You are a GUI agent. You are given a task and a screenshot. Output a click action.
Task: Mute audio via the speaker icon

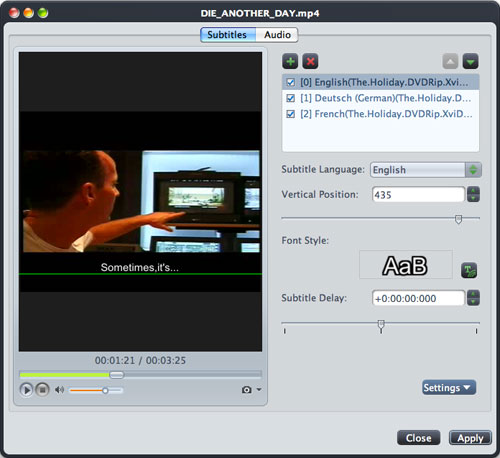pyautogui.click(x=59, y=390)
